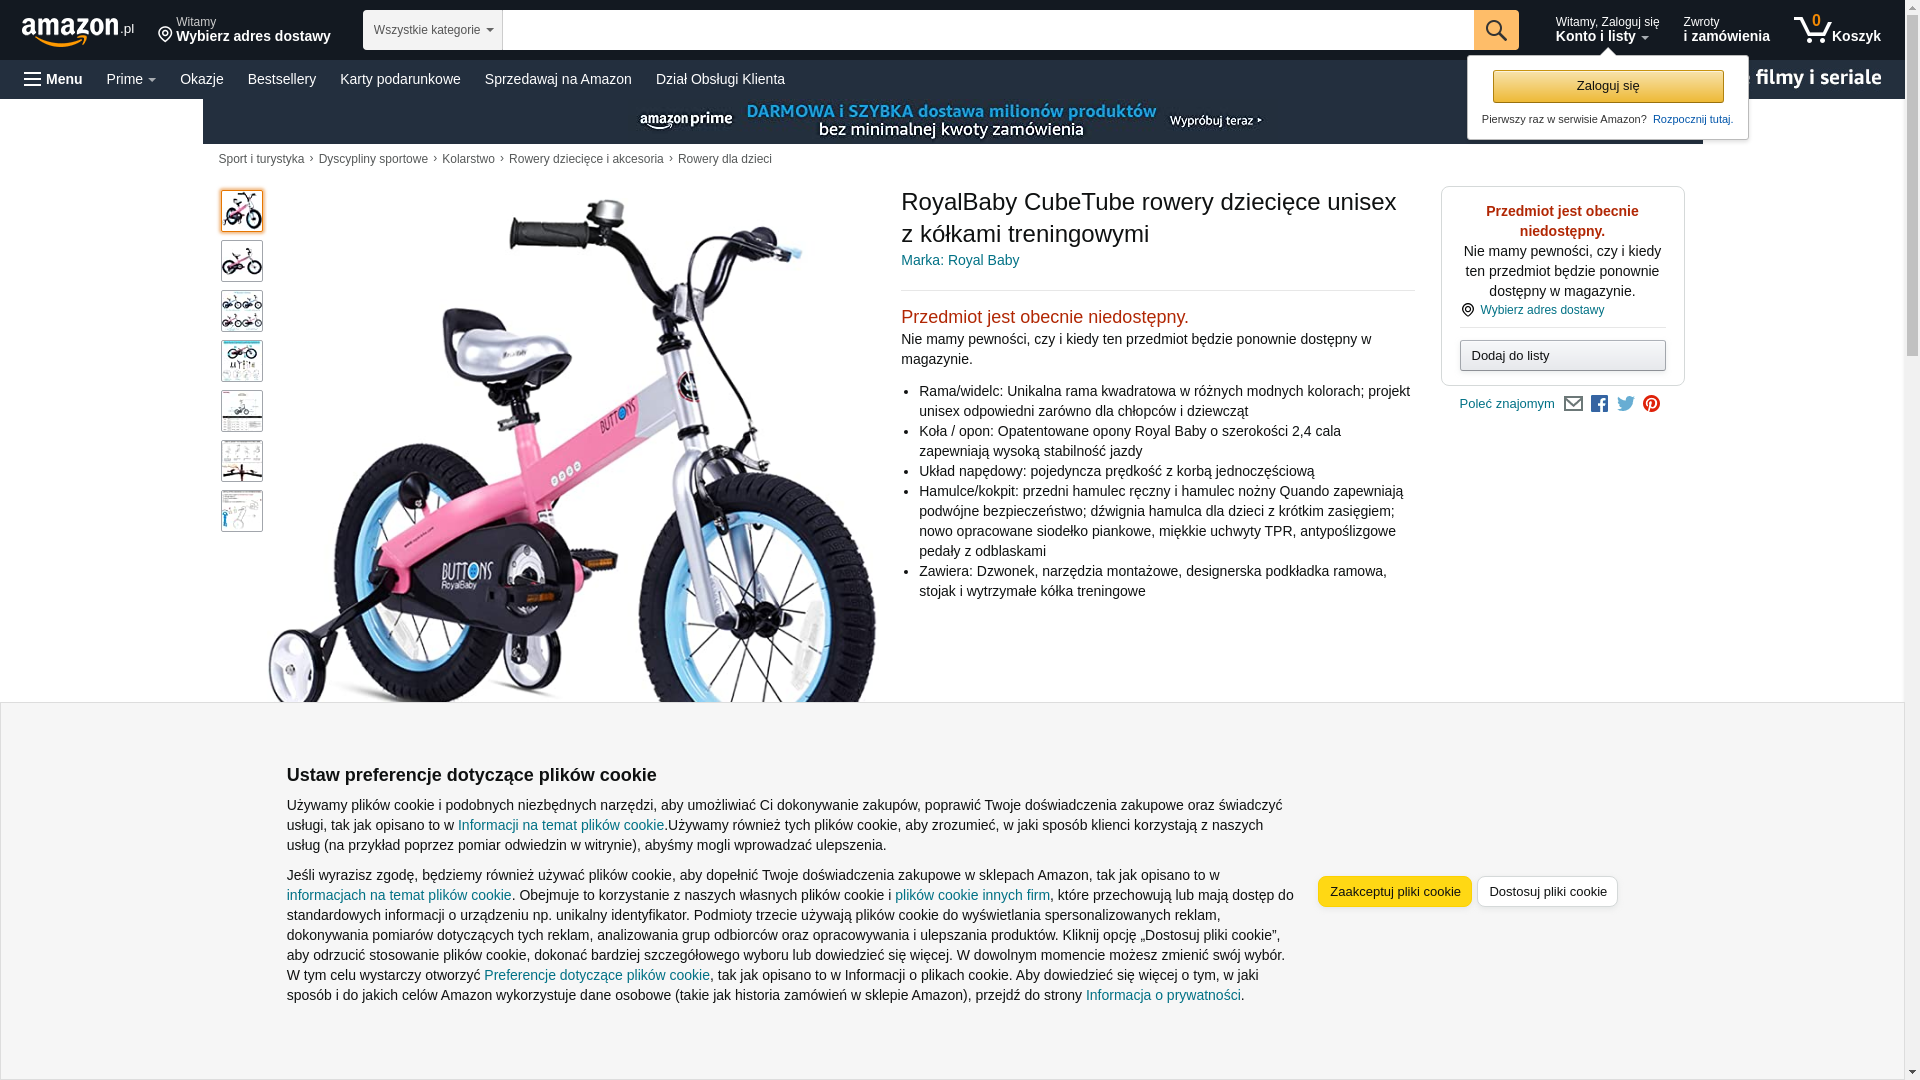Click Dostosuj pliki cookie button

pos(1547,891)
